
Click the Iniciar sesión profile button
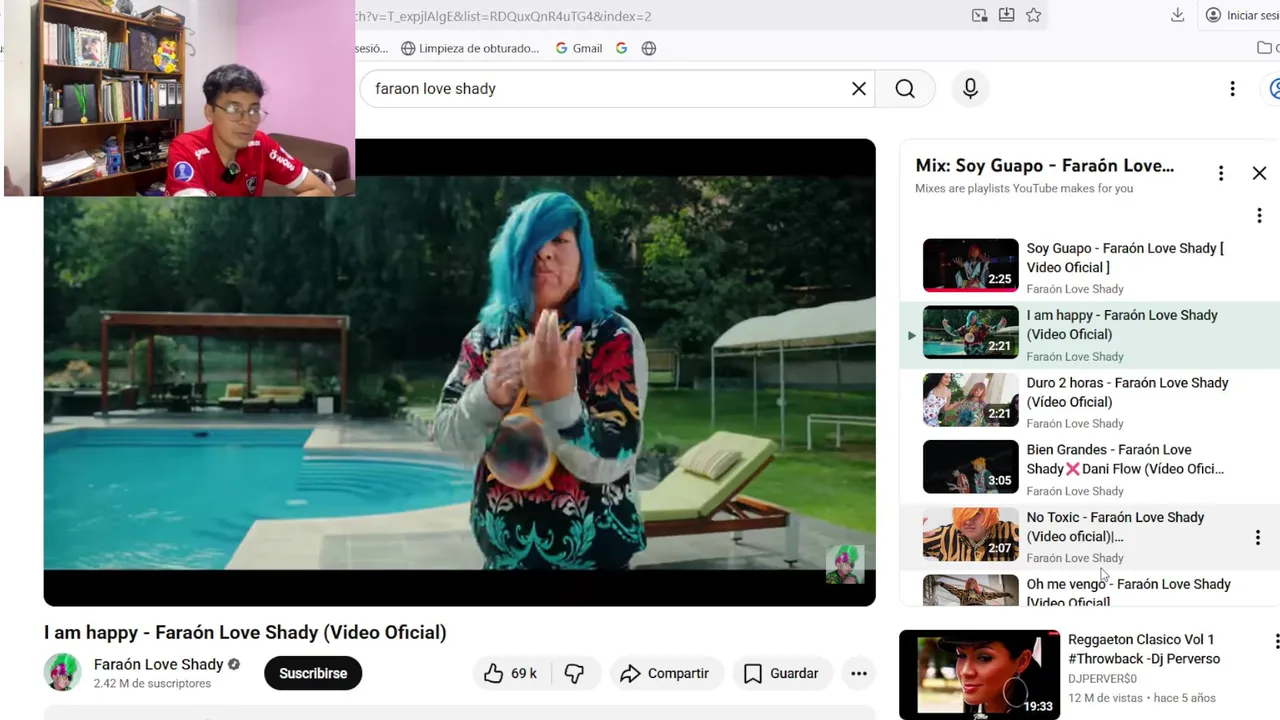pyautogui.click(x=1241, y=15)
